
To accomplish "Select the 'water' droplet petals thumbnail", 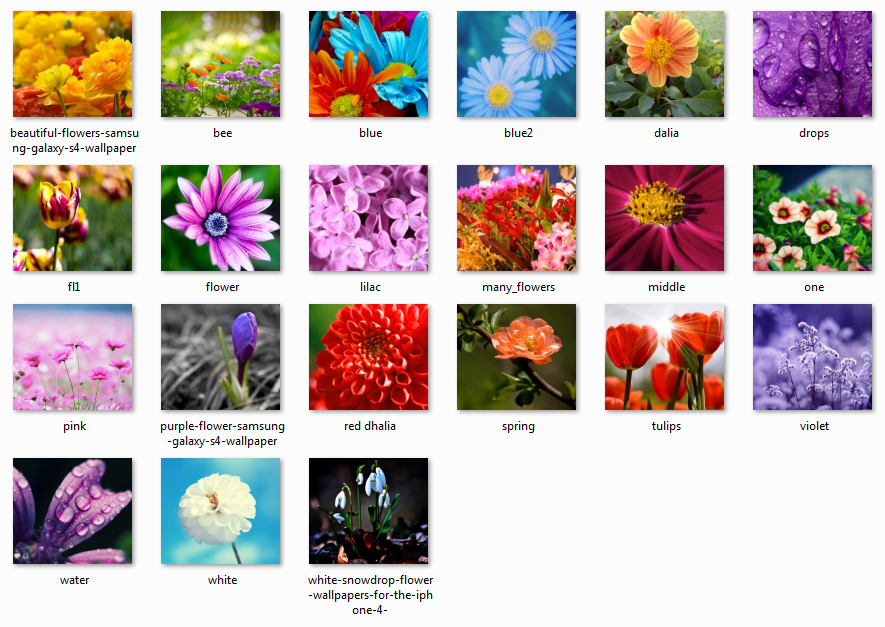I will pyautogui.click(x=72, y=511).
